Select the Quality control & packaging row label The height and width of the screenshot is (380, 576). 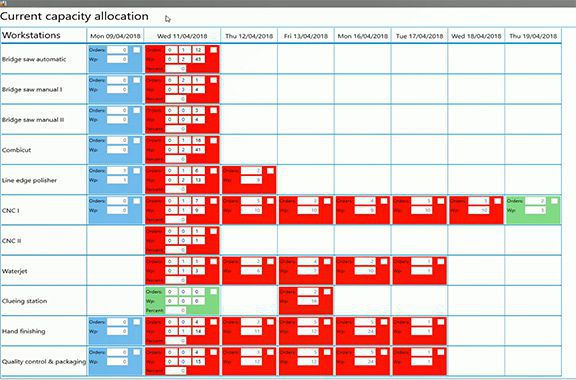point(44,361)
